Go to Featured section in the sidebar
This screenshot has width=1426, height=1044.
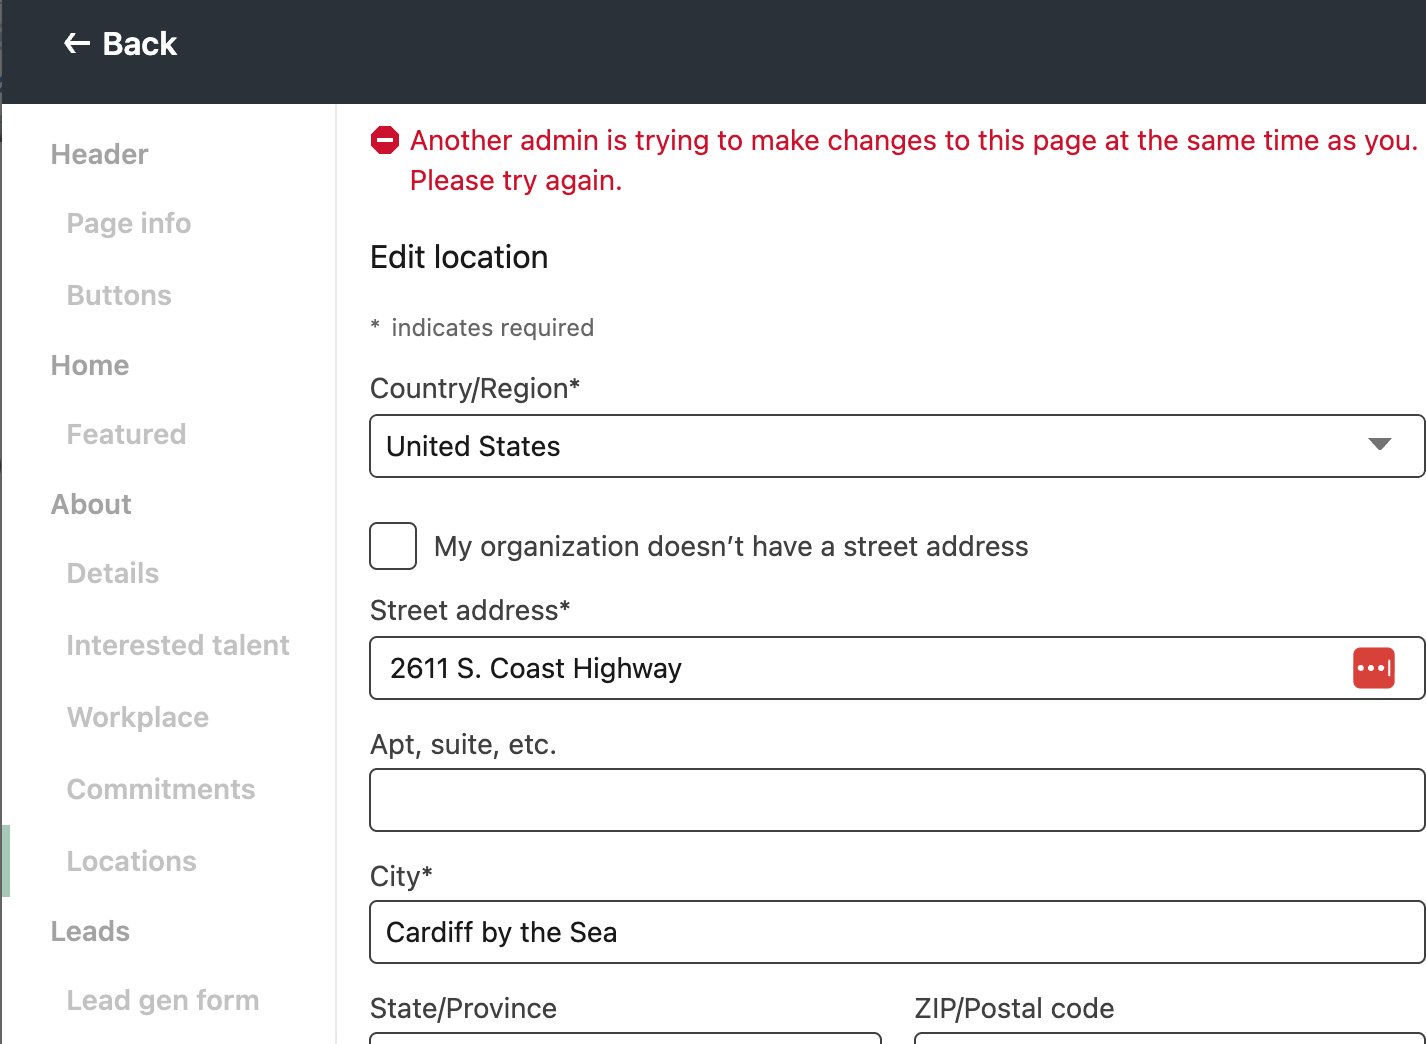click(126, 434)
